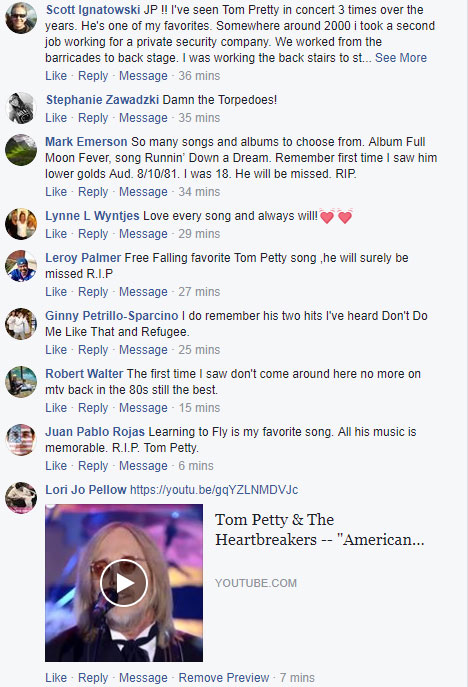The width and height of the screenshot is (468, 687).
Task: Click Stephanie Zawadzki's avatar
Action: tap(21, 108)
